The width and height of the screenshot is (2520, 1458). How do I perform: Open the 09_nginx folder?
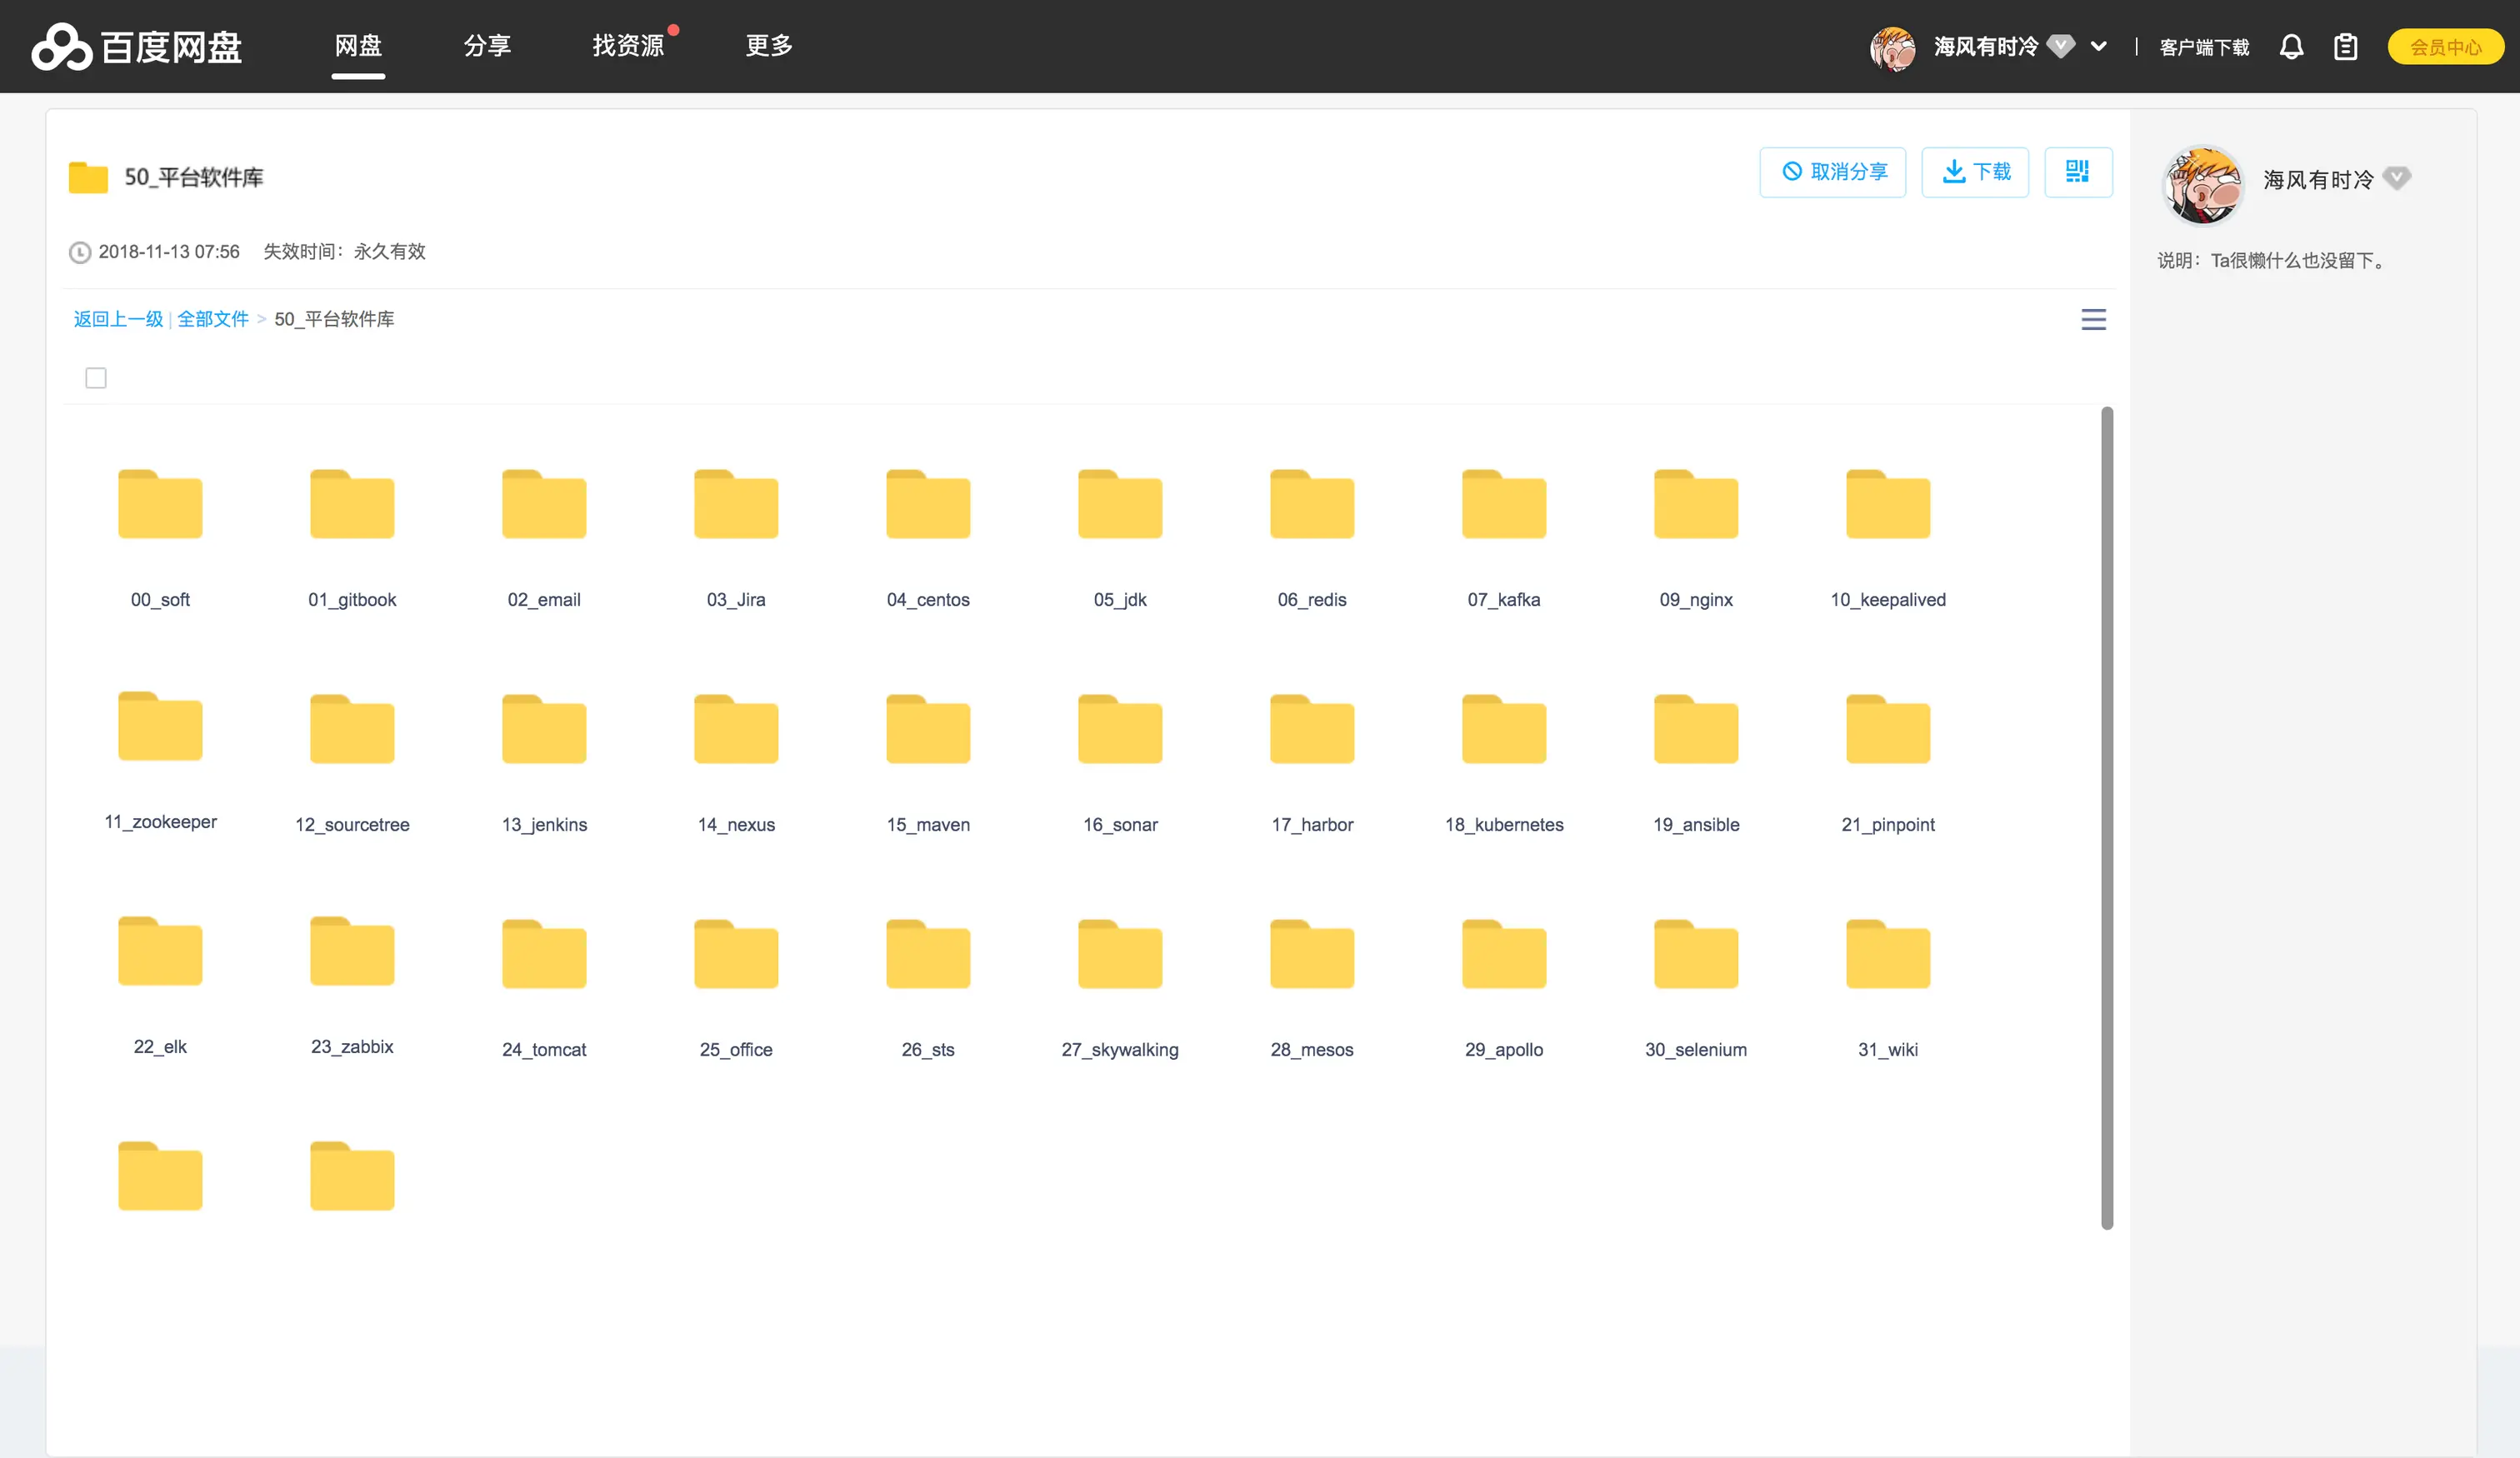pyautogui.click(x=1695, y=505)
